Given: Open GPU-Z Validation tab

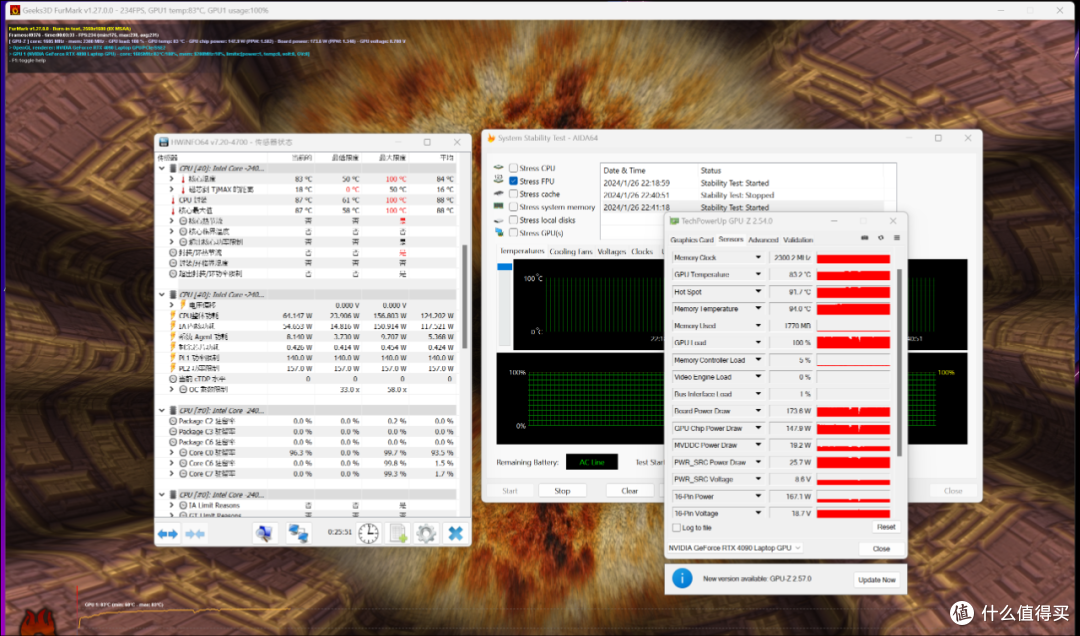Looking at the screenshot, I should pos(798,240).
